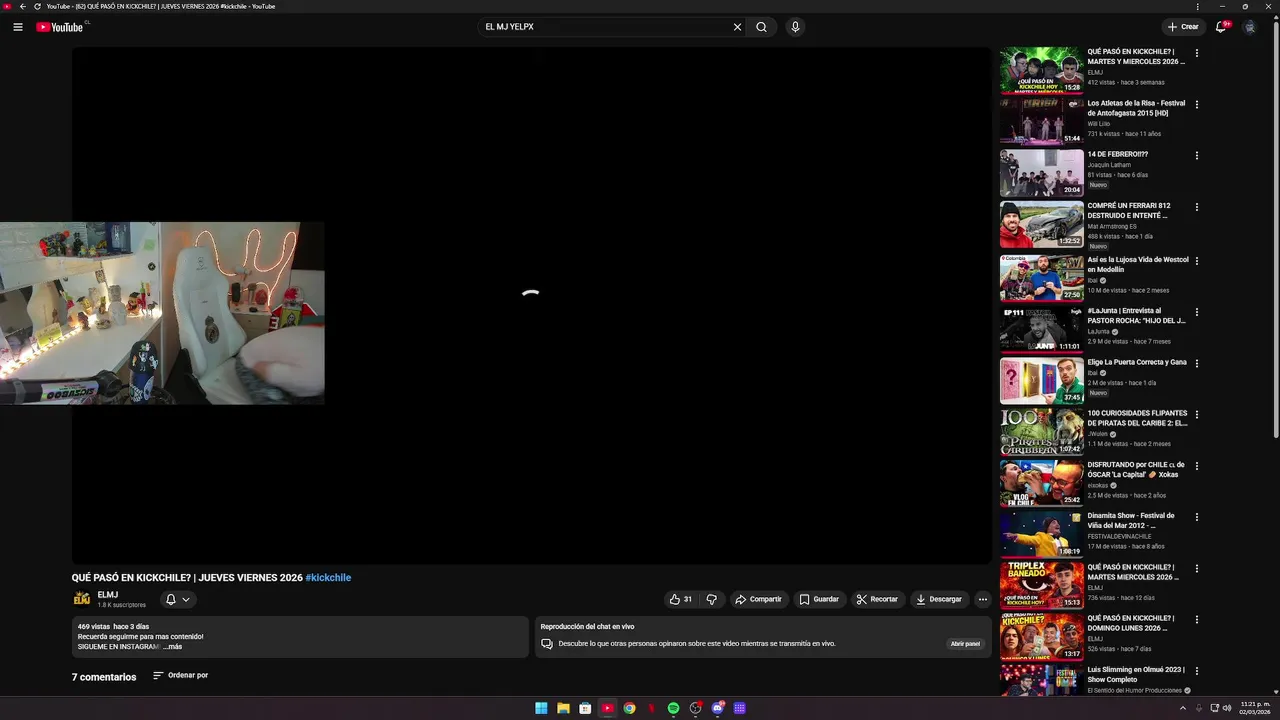
Task: Clip the video using Recortar
Action: pyautogui.click(x=877, y=599)
